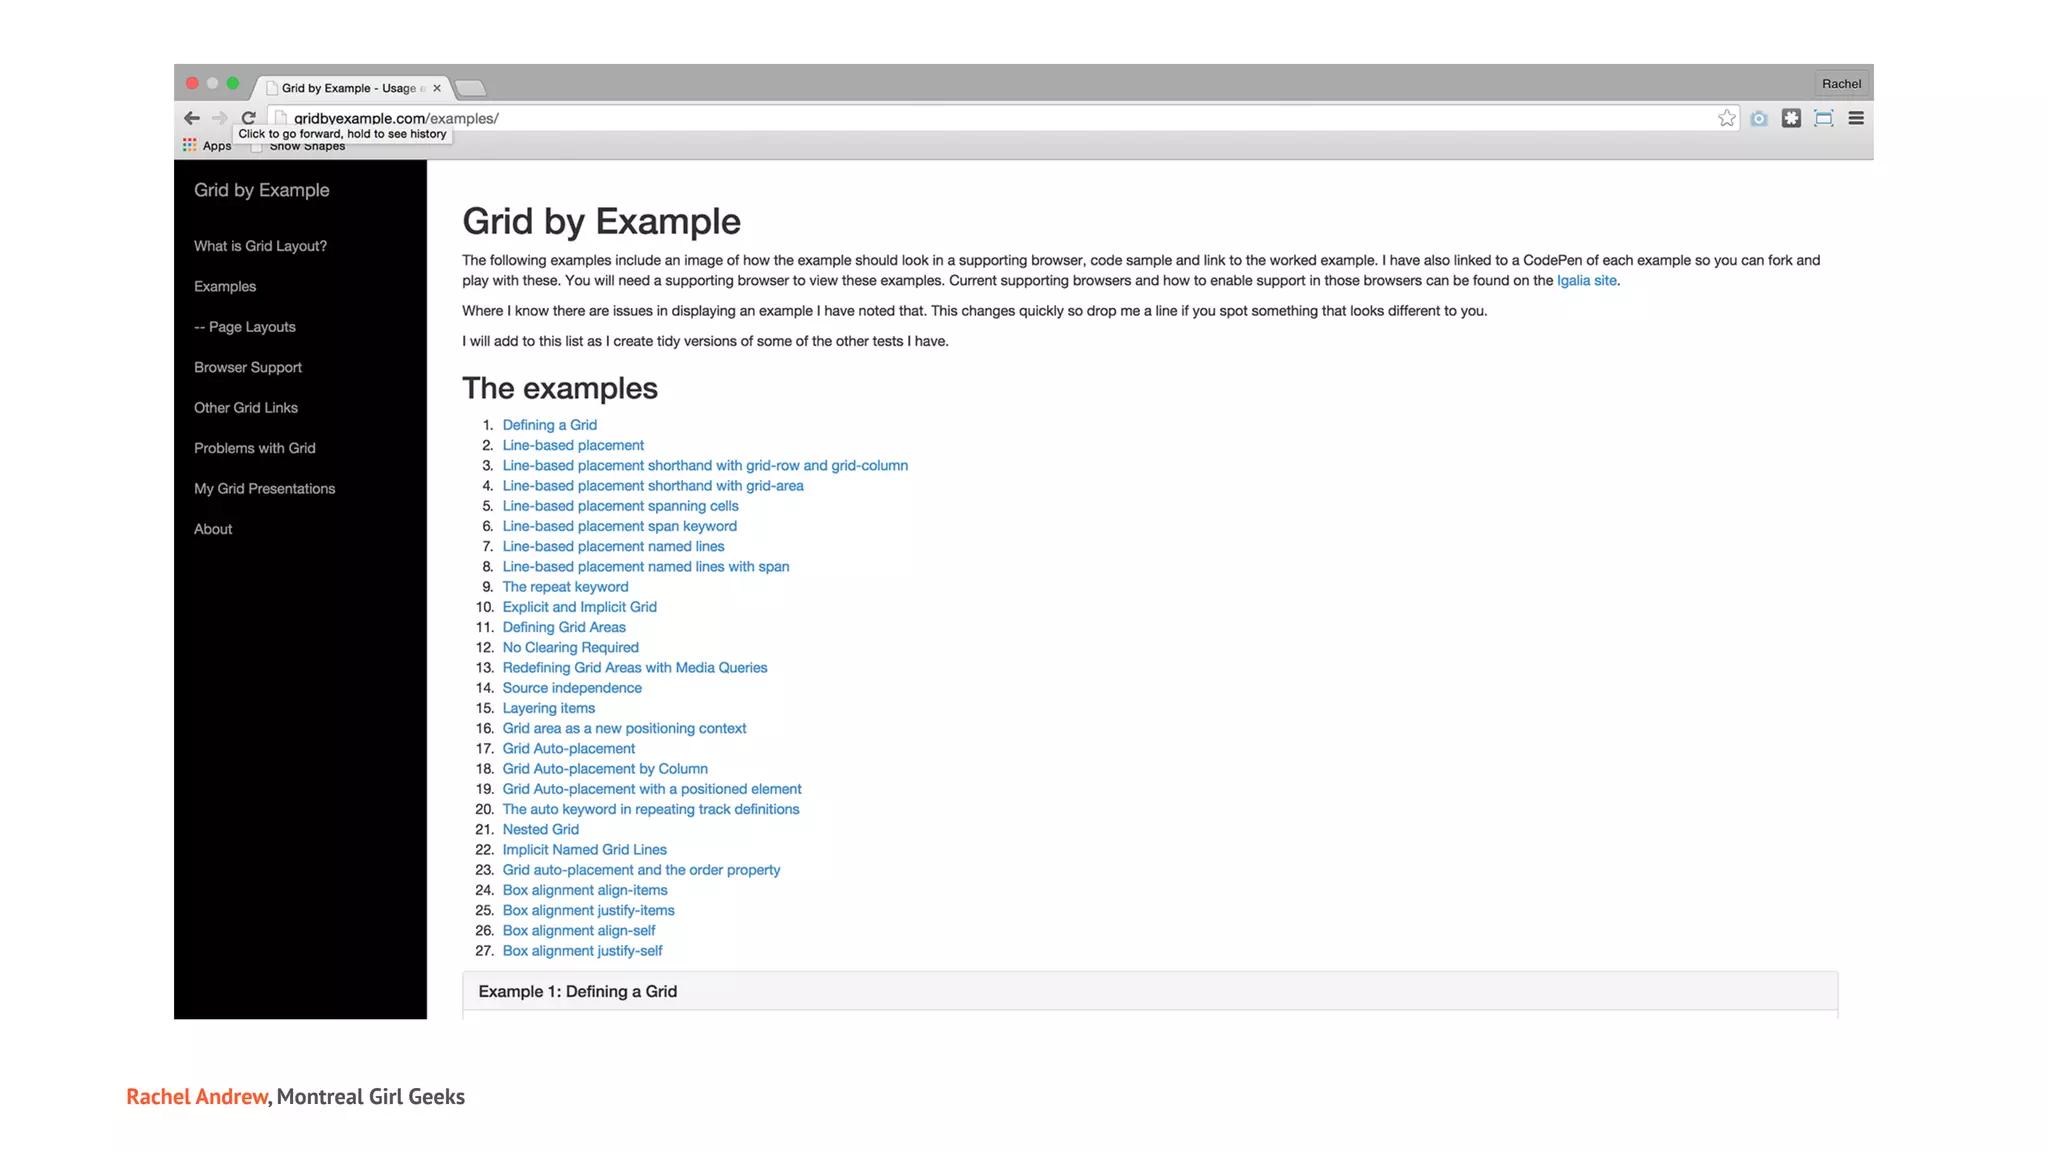Open Browser Support in sidebar
This screenshot has width=2048, height=1152.
click(248, 367)
